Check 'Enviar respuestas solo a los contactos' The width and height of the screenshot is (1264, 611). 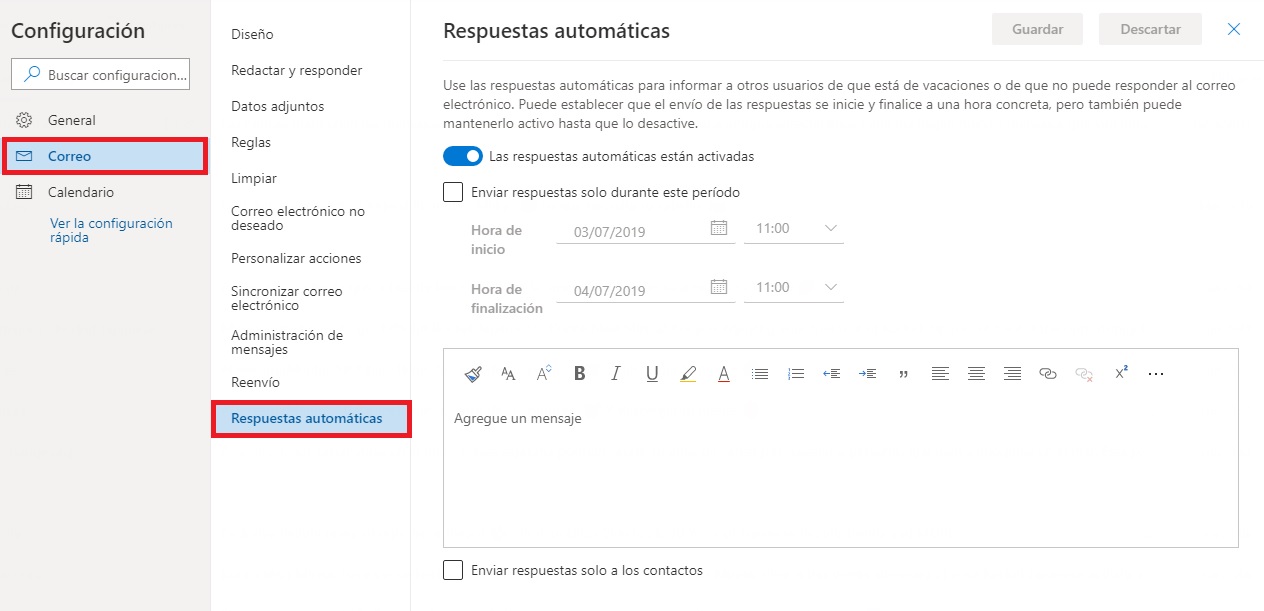(x=452, y=570)
